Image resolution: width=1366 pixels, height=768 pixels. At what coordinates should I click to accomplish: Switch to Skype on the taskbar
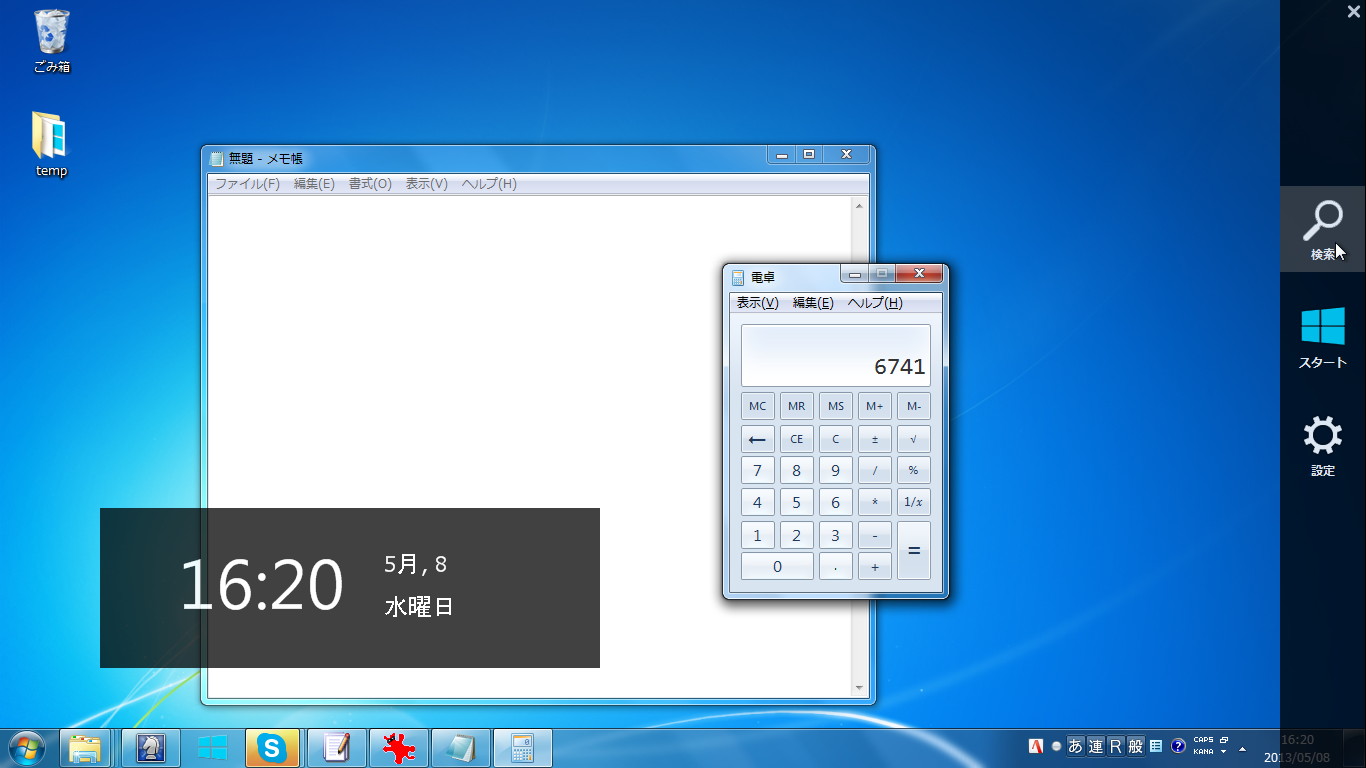click(x=273, y=748)
